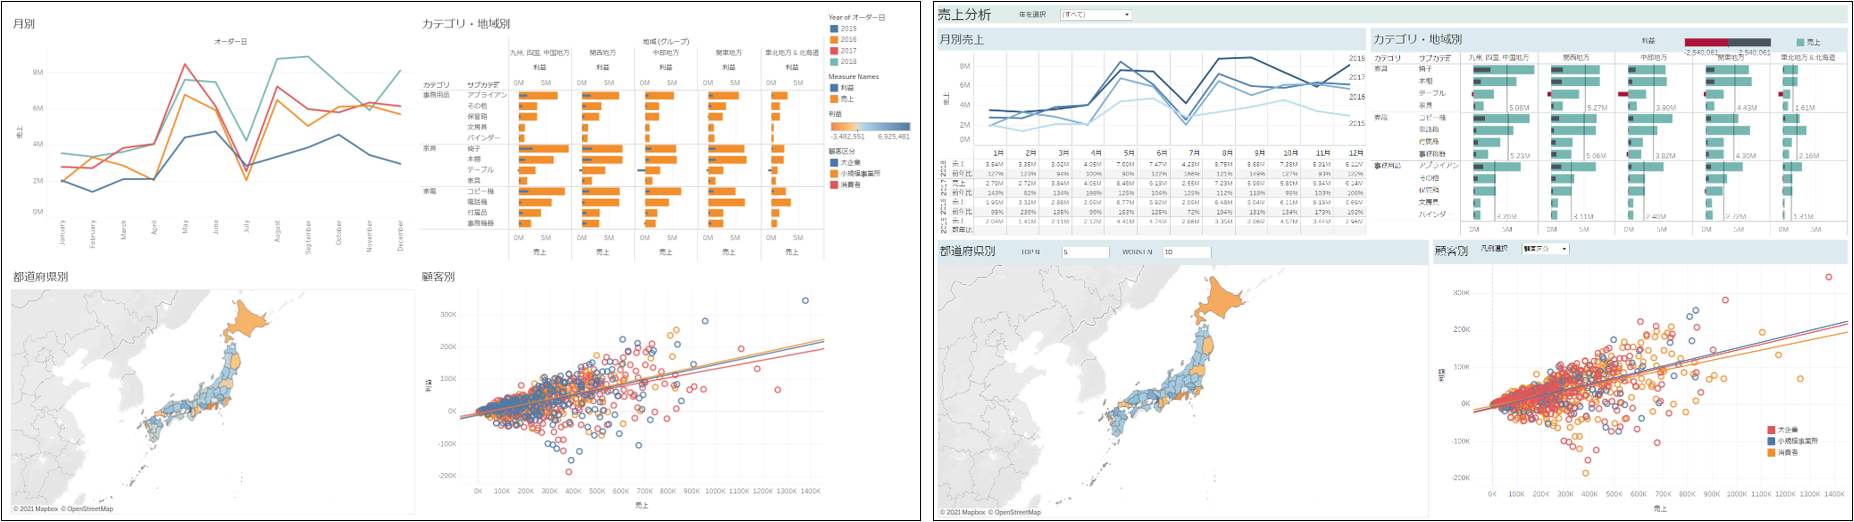
Task: Click the WORST N input field
Action: [x=1186, y=252]
